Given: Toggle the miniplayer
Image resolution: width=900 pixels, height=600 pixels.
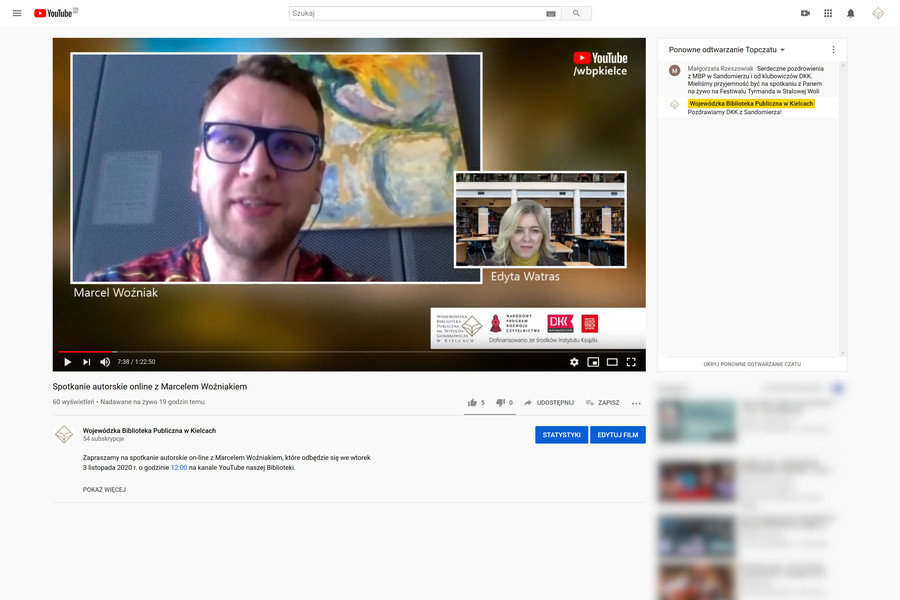Looking at the screenshot, I should tap(593, 362).
